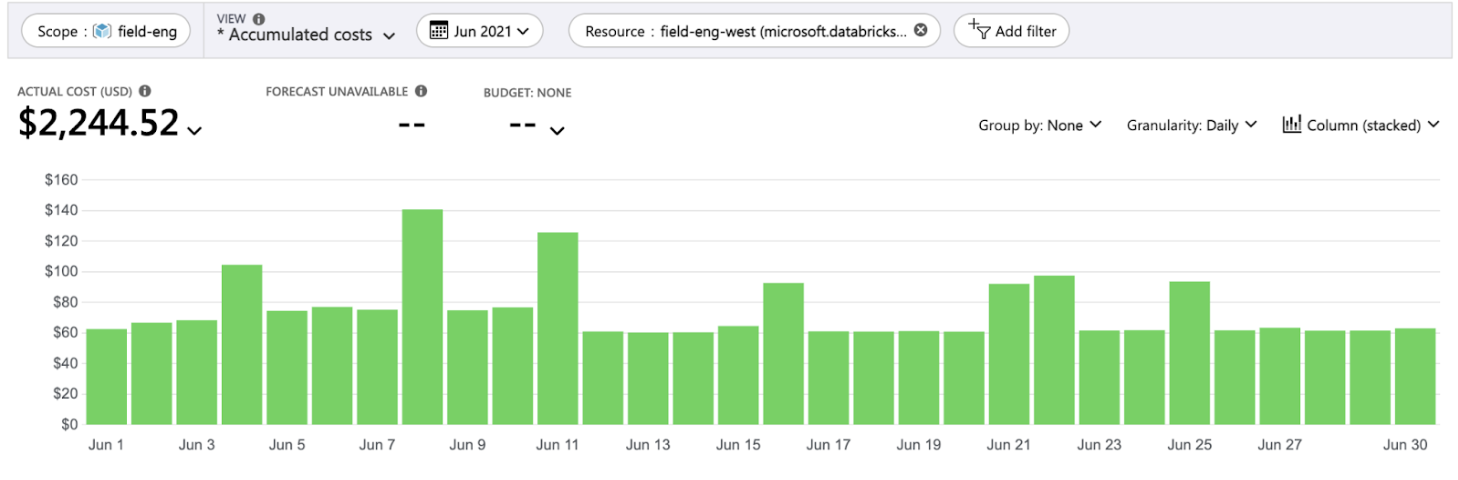Select the Jun 13 cost bar
The height and width of the screenshot is (480, 1458).
[x=648, y=378]
